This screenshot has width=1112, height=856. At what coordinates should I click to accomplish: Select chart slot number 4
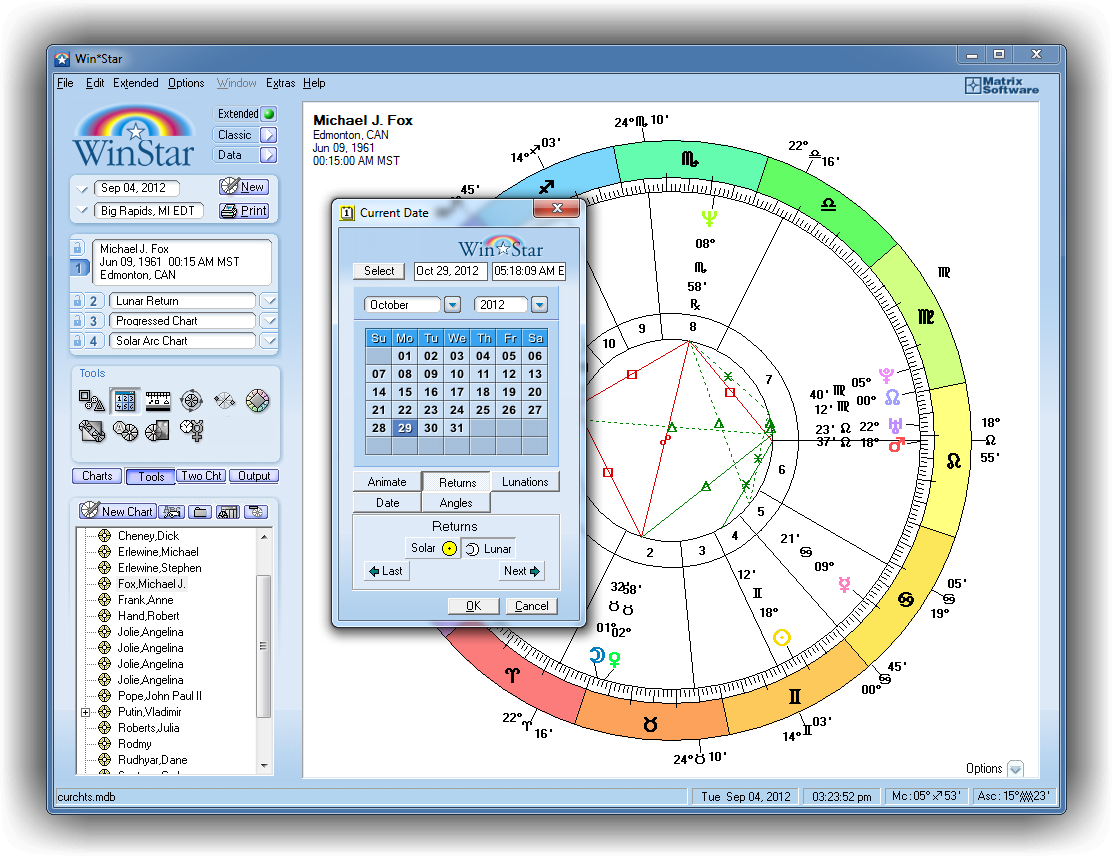click(94, 341)
